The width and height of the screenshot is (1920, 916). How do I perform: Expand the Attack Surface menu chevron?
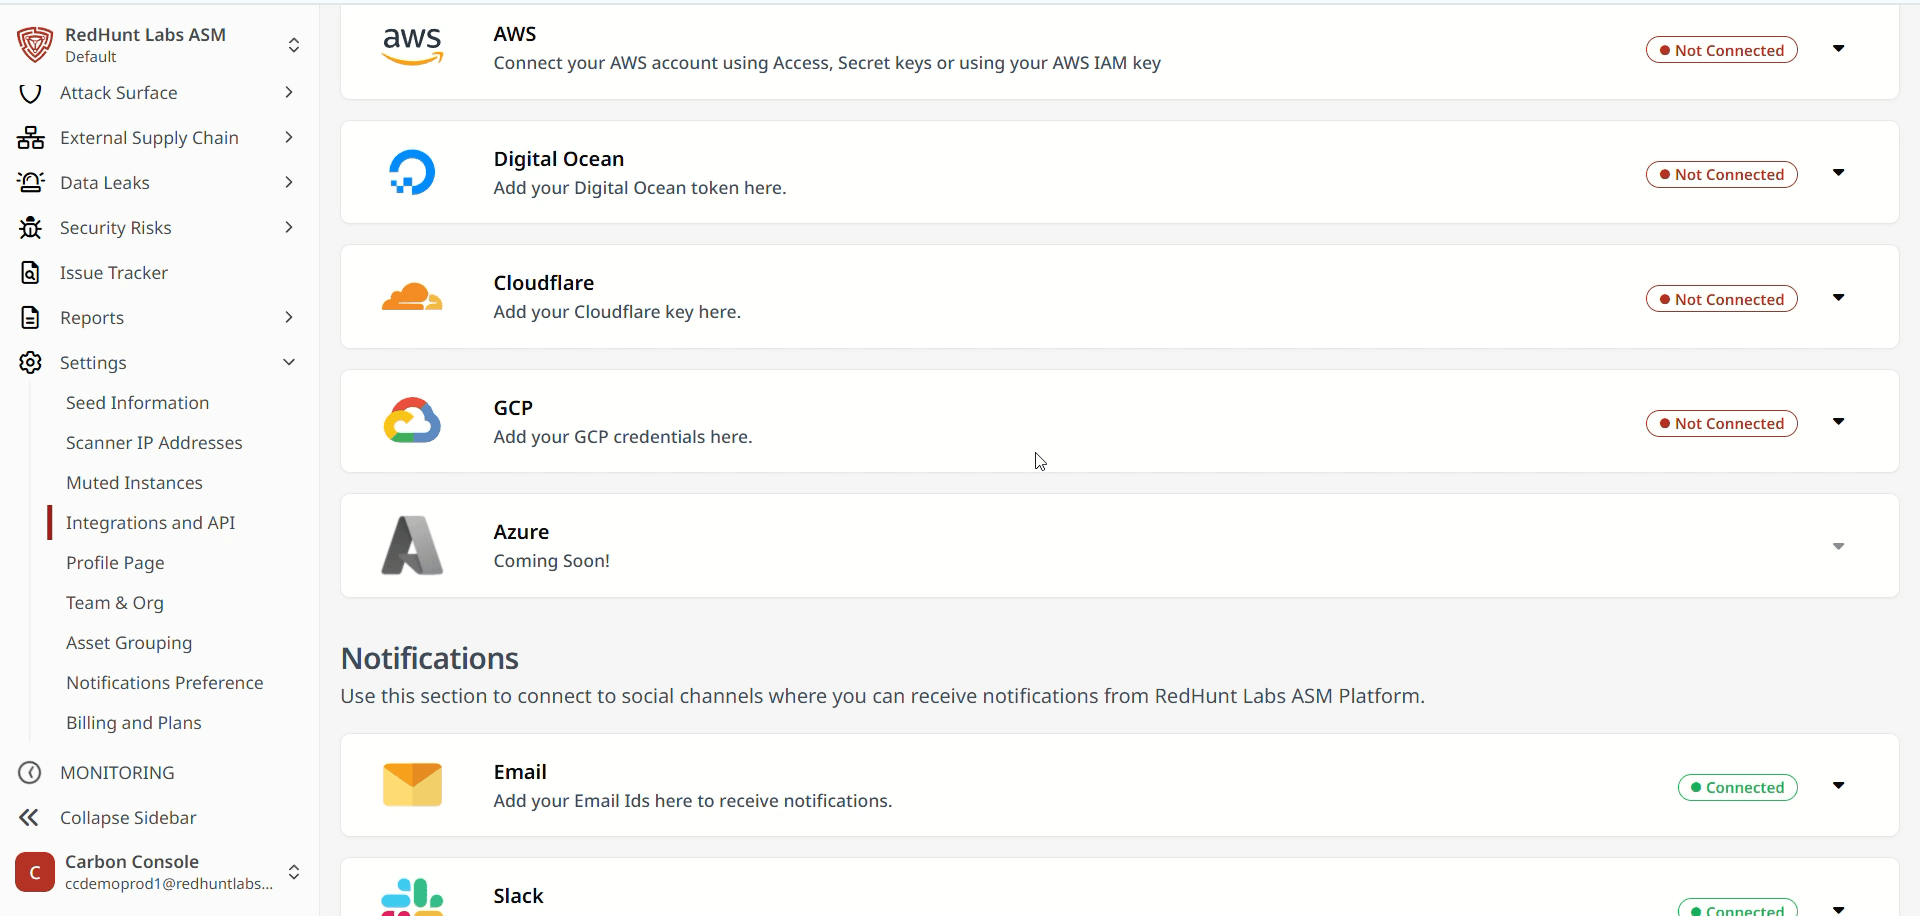[289, 93]
